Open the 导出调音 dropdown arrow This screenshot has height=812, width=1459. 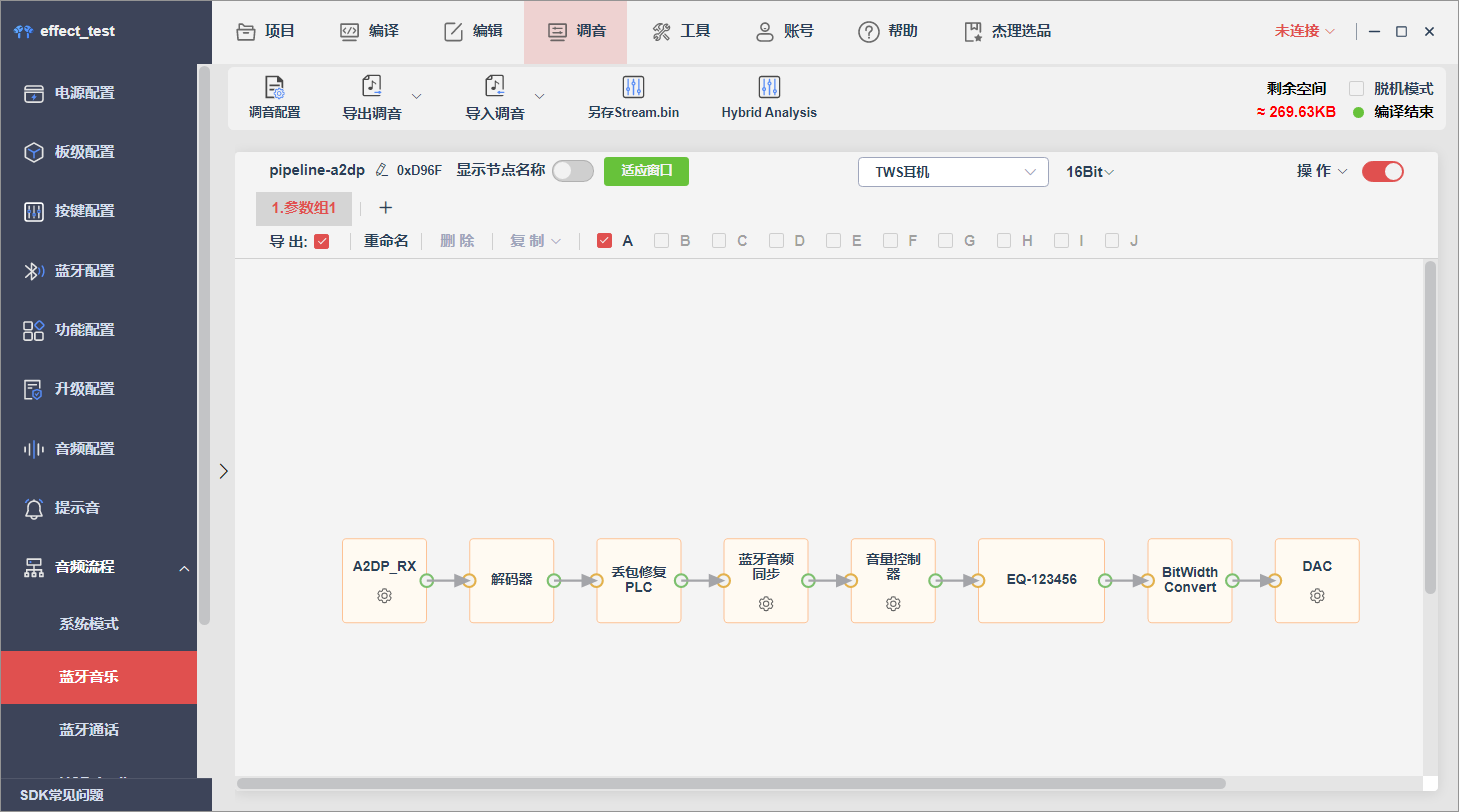coord(417,96)
